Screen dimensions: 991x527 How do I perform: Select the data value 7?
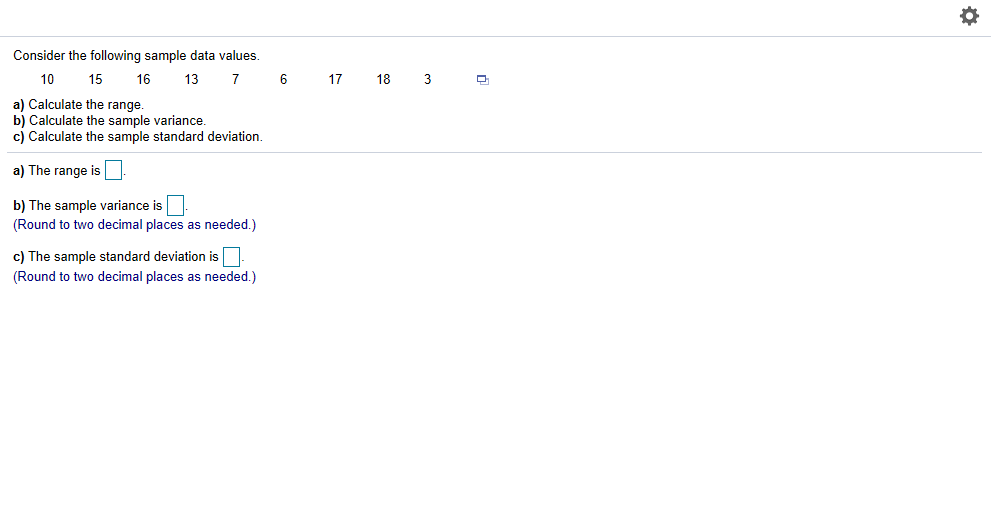point(235,79)
